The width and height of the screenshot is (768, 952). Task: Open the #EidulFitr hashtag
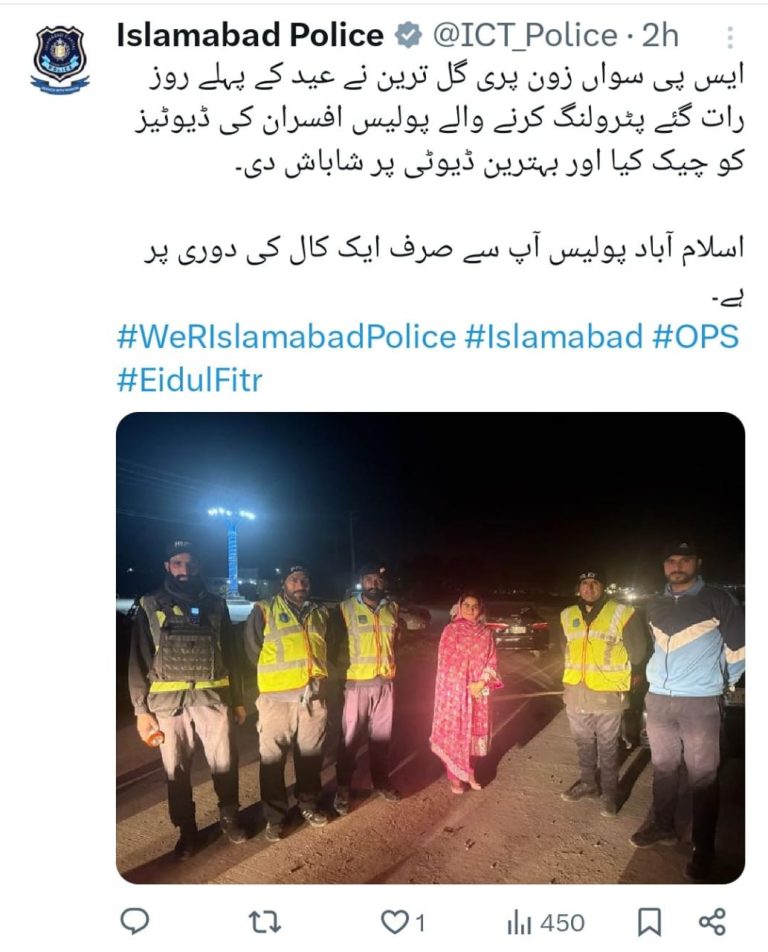point(189,381)
